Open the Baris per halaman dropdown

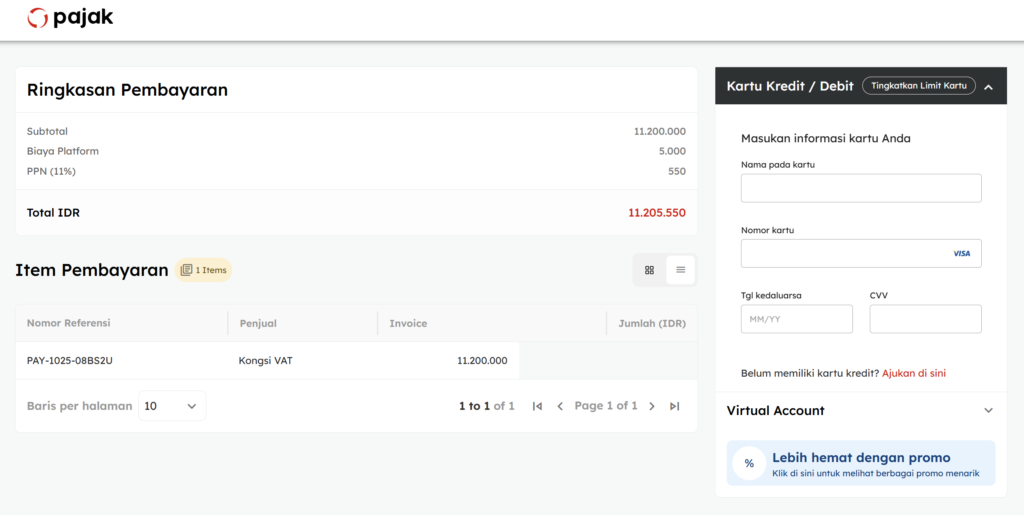(x=172, y=406)
